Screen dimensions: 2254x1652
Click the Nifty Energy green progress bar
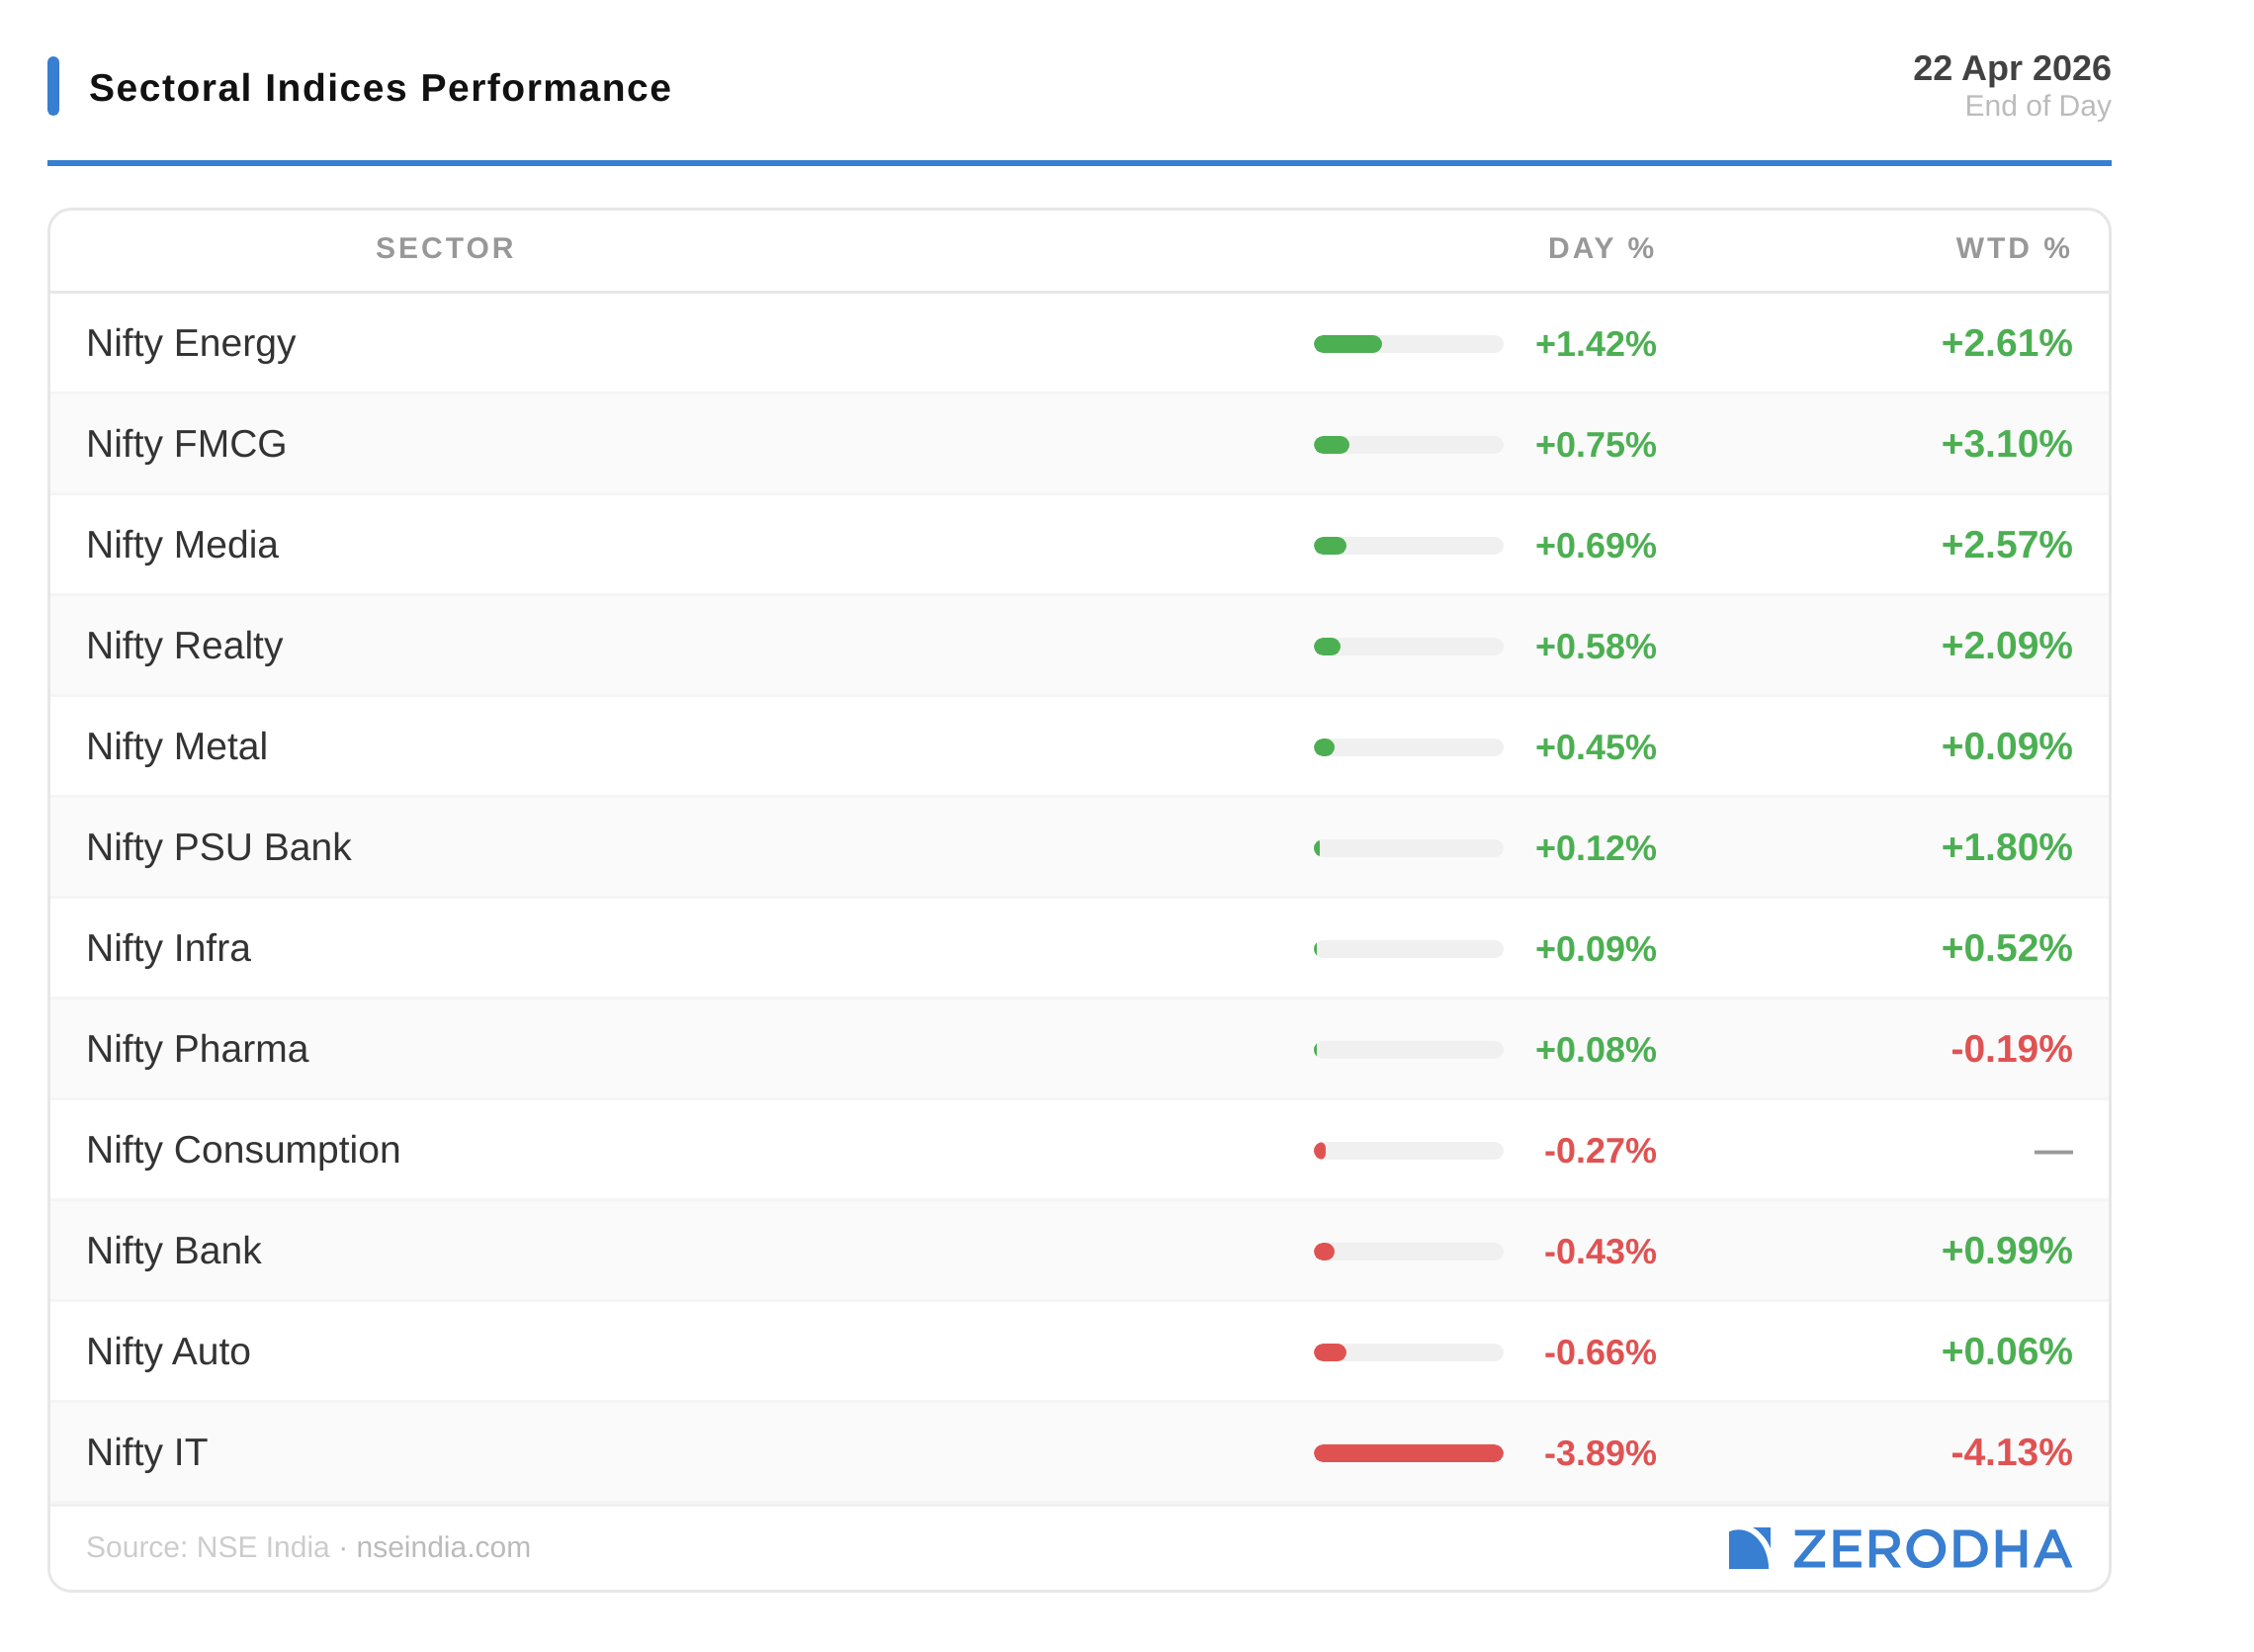(1348, 344)
